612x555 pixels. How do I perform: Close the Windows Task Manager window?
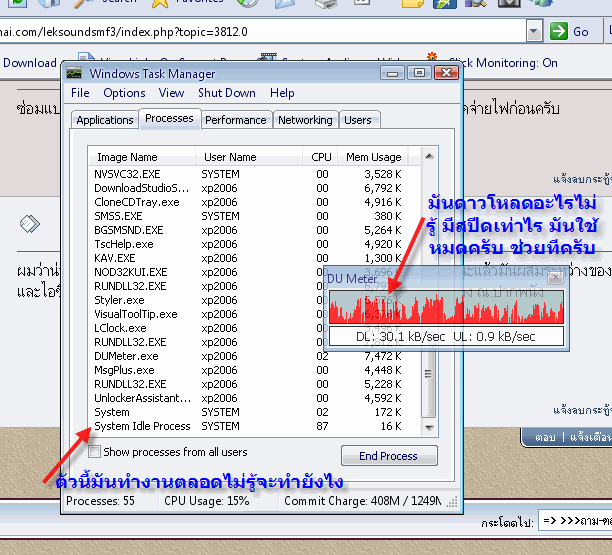(x=447, y=73)
